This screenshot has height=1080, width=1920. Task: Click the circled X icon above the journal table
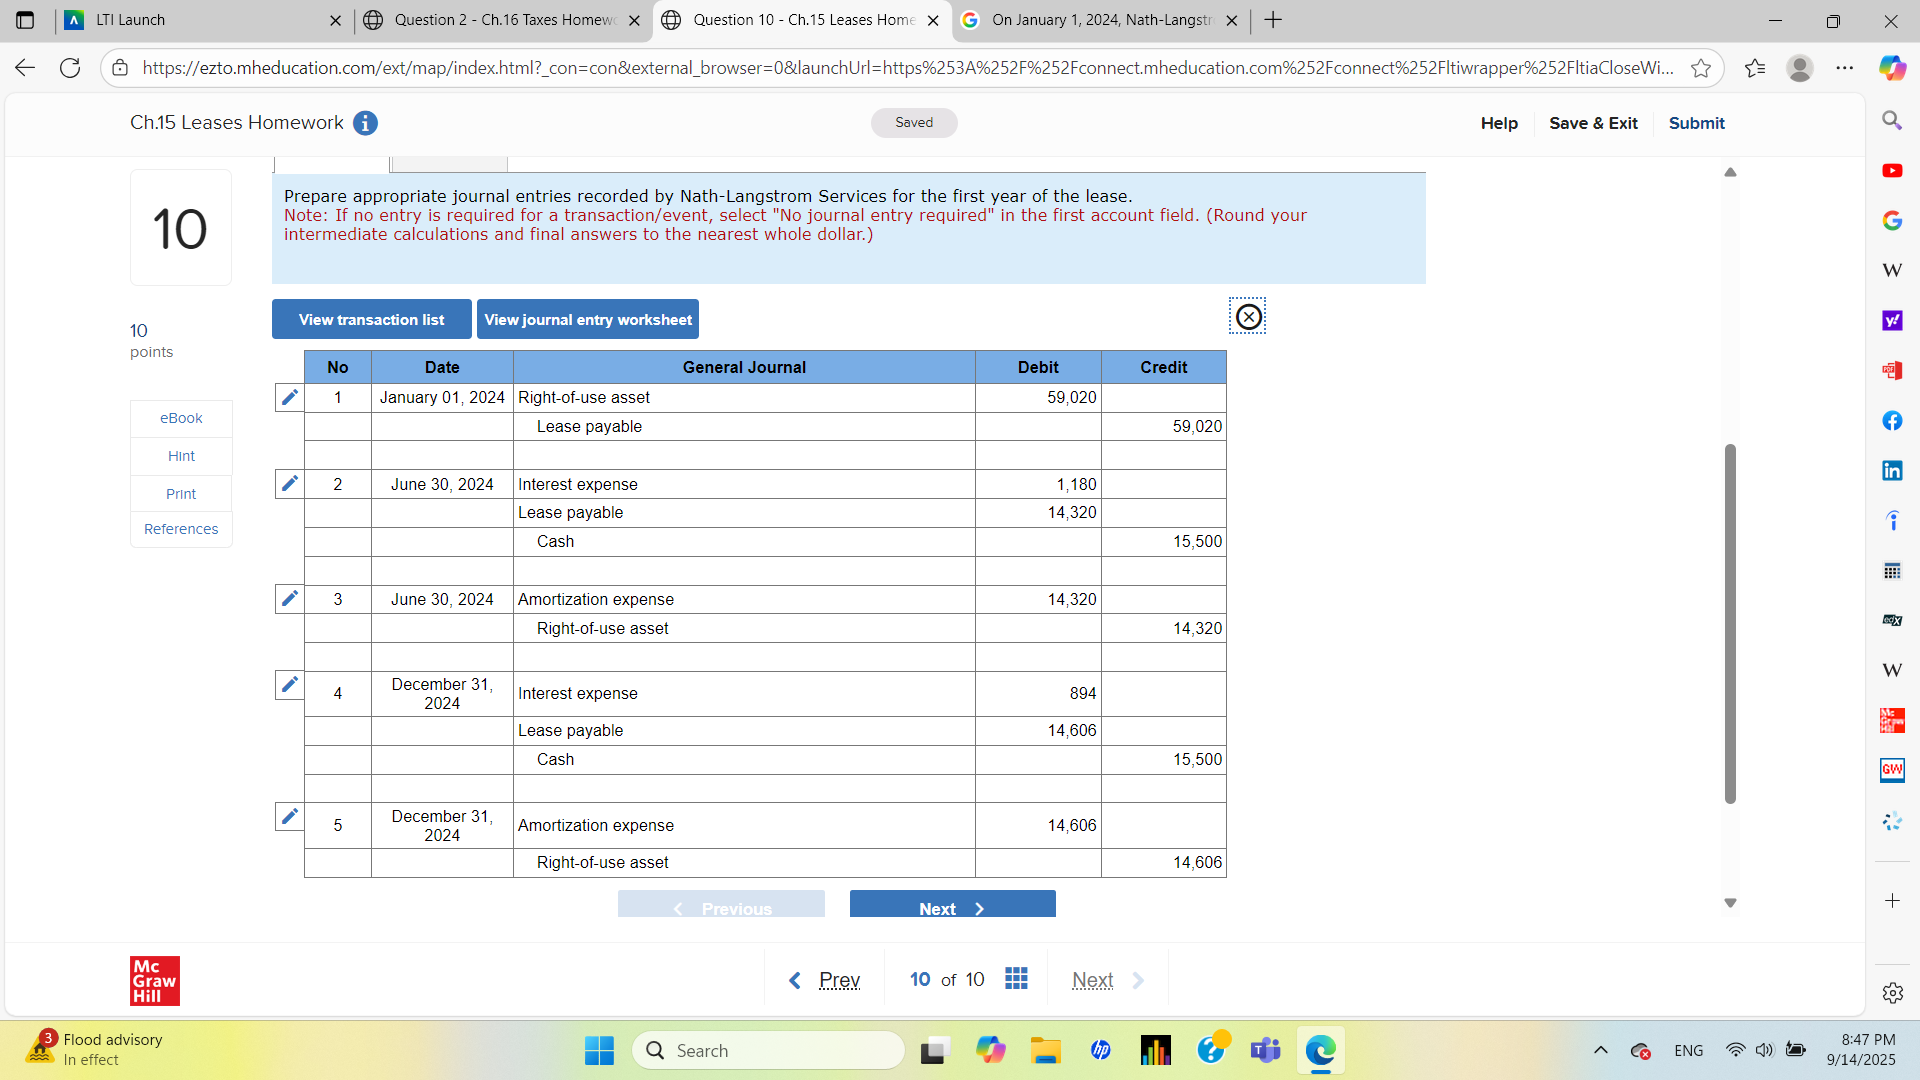(1248, 317)
